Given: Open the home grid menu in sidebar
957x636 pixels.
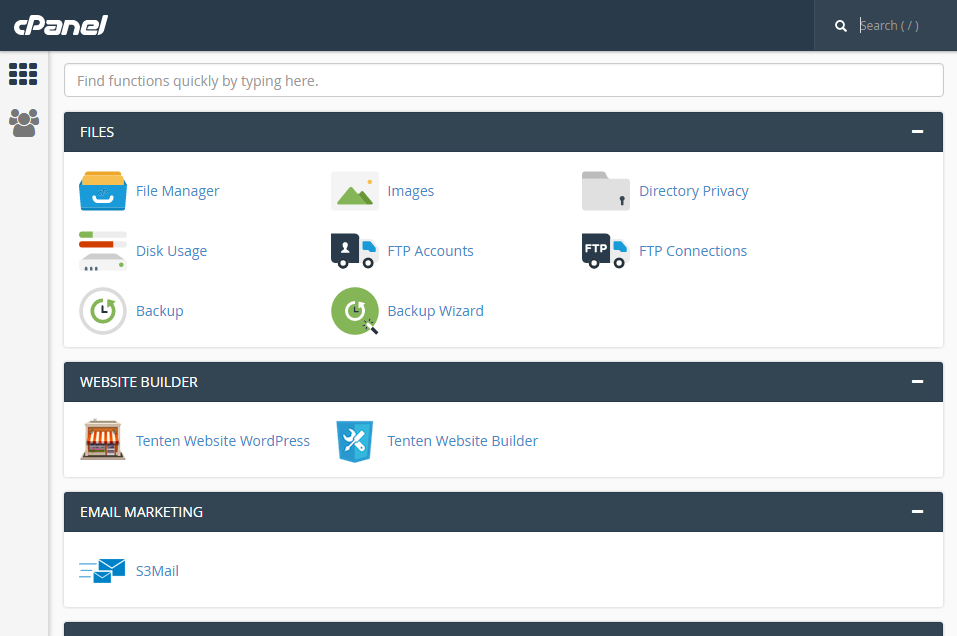Looking at the screenshot, I should tap(23, 74).
